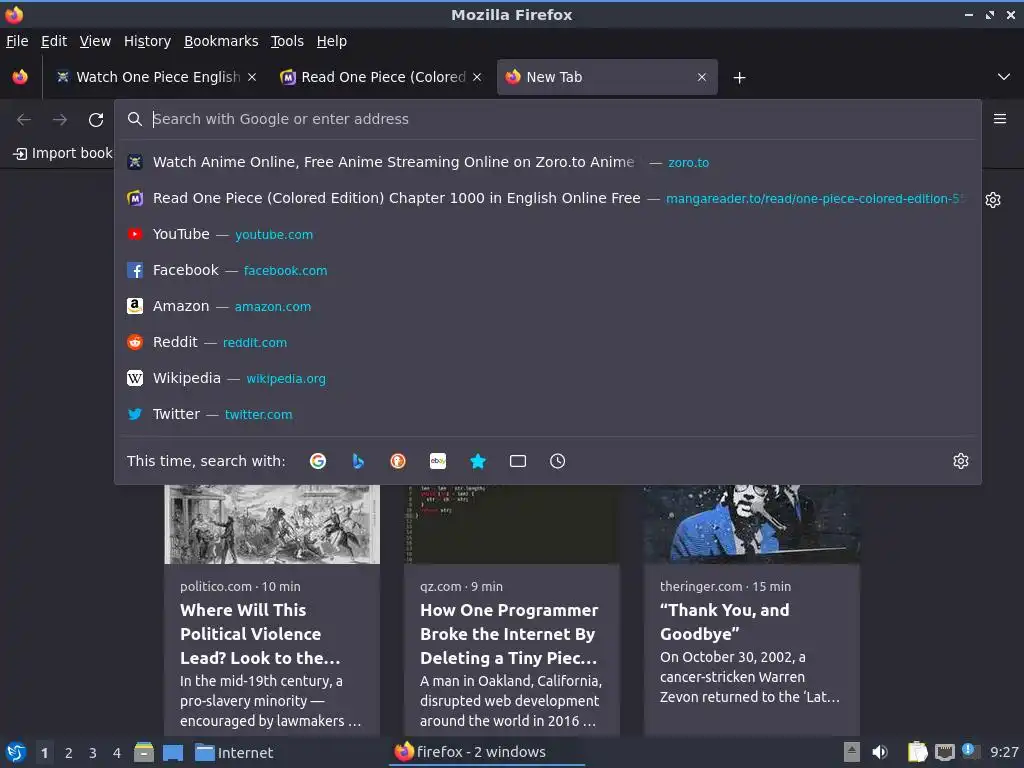The image size is (1024, 768).
Task: Close the New Tab tab
Action: tap(702, 77)
